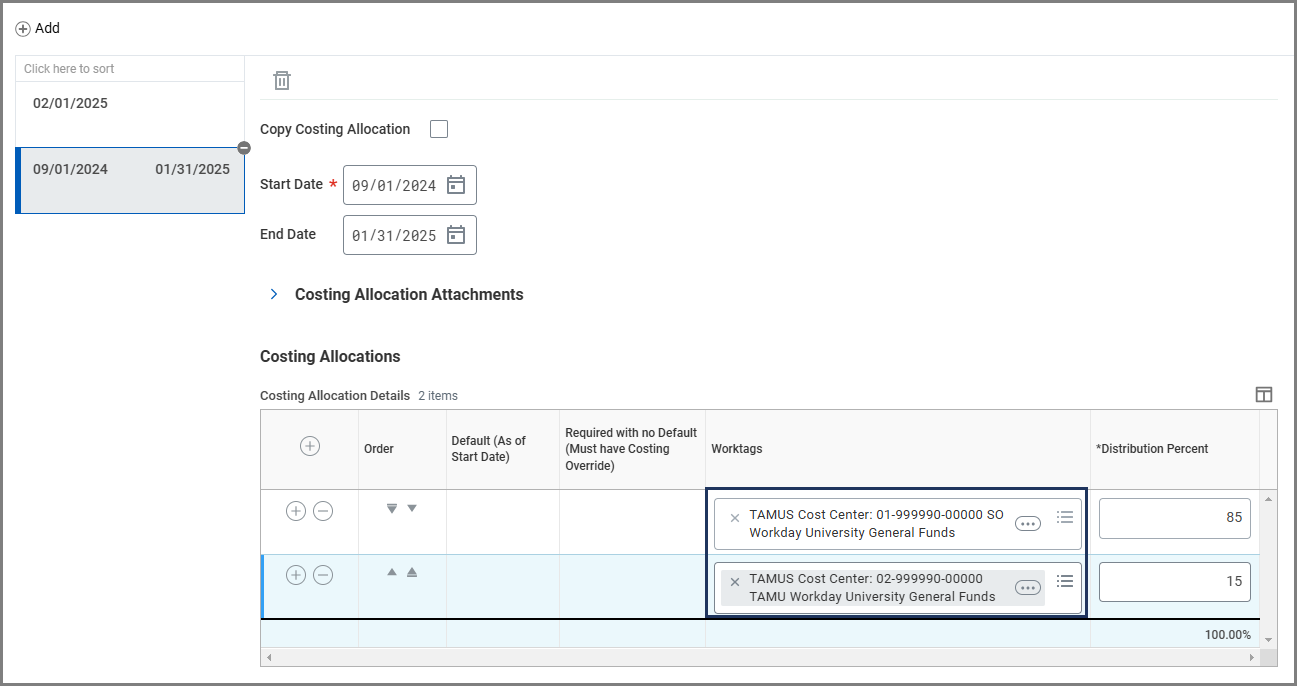Open table column view settings icon

click(x=1264, y=395)
